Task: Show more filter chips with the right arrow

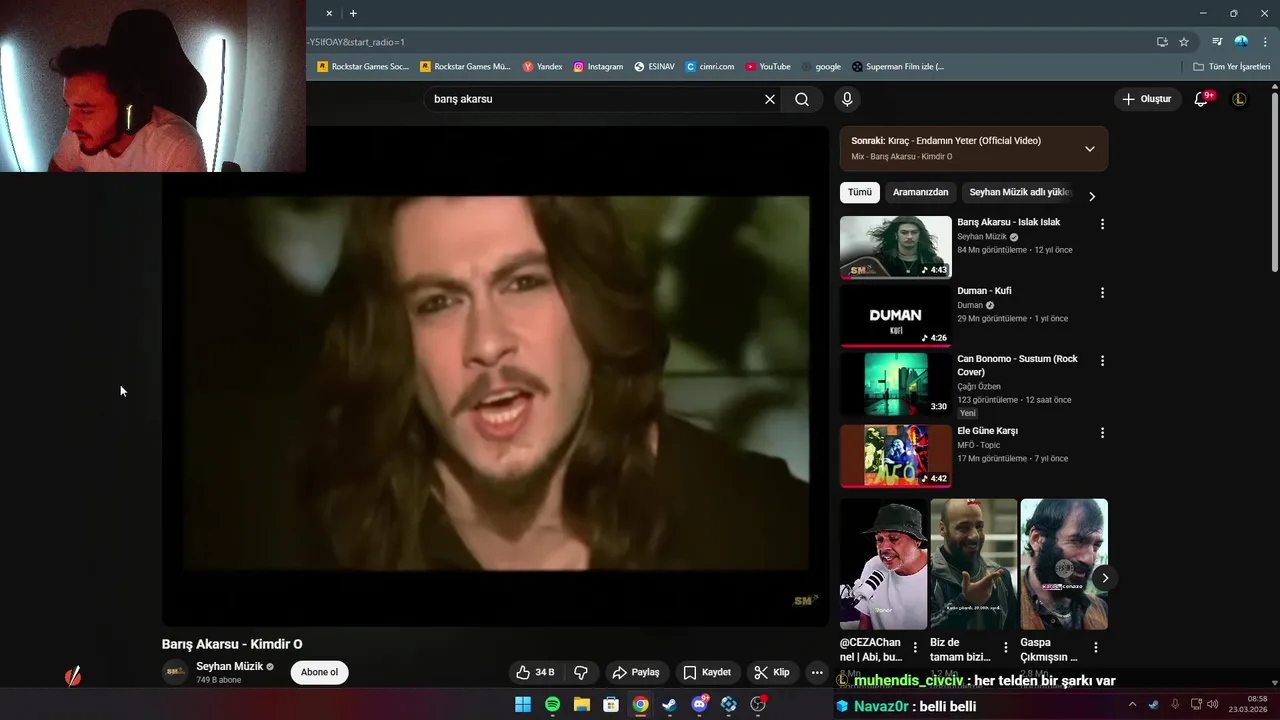Action: coord(1092,196)
